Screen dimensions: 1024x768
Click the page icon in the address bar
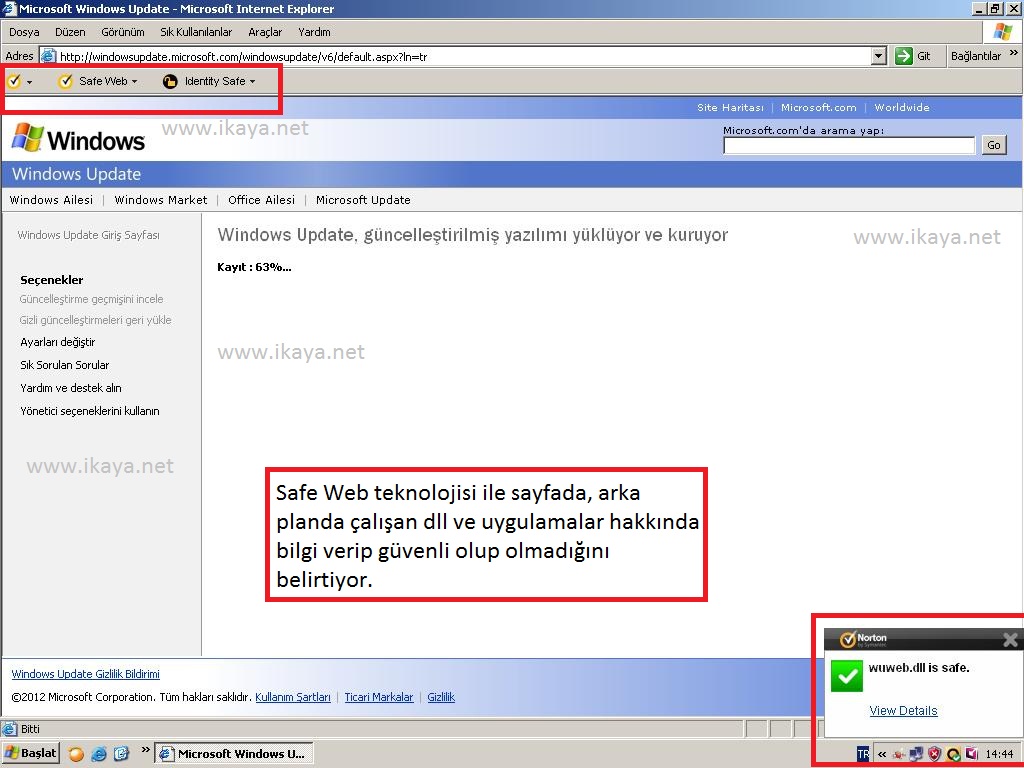click(x=48, y=56)
